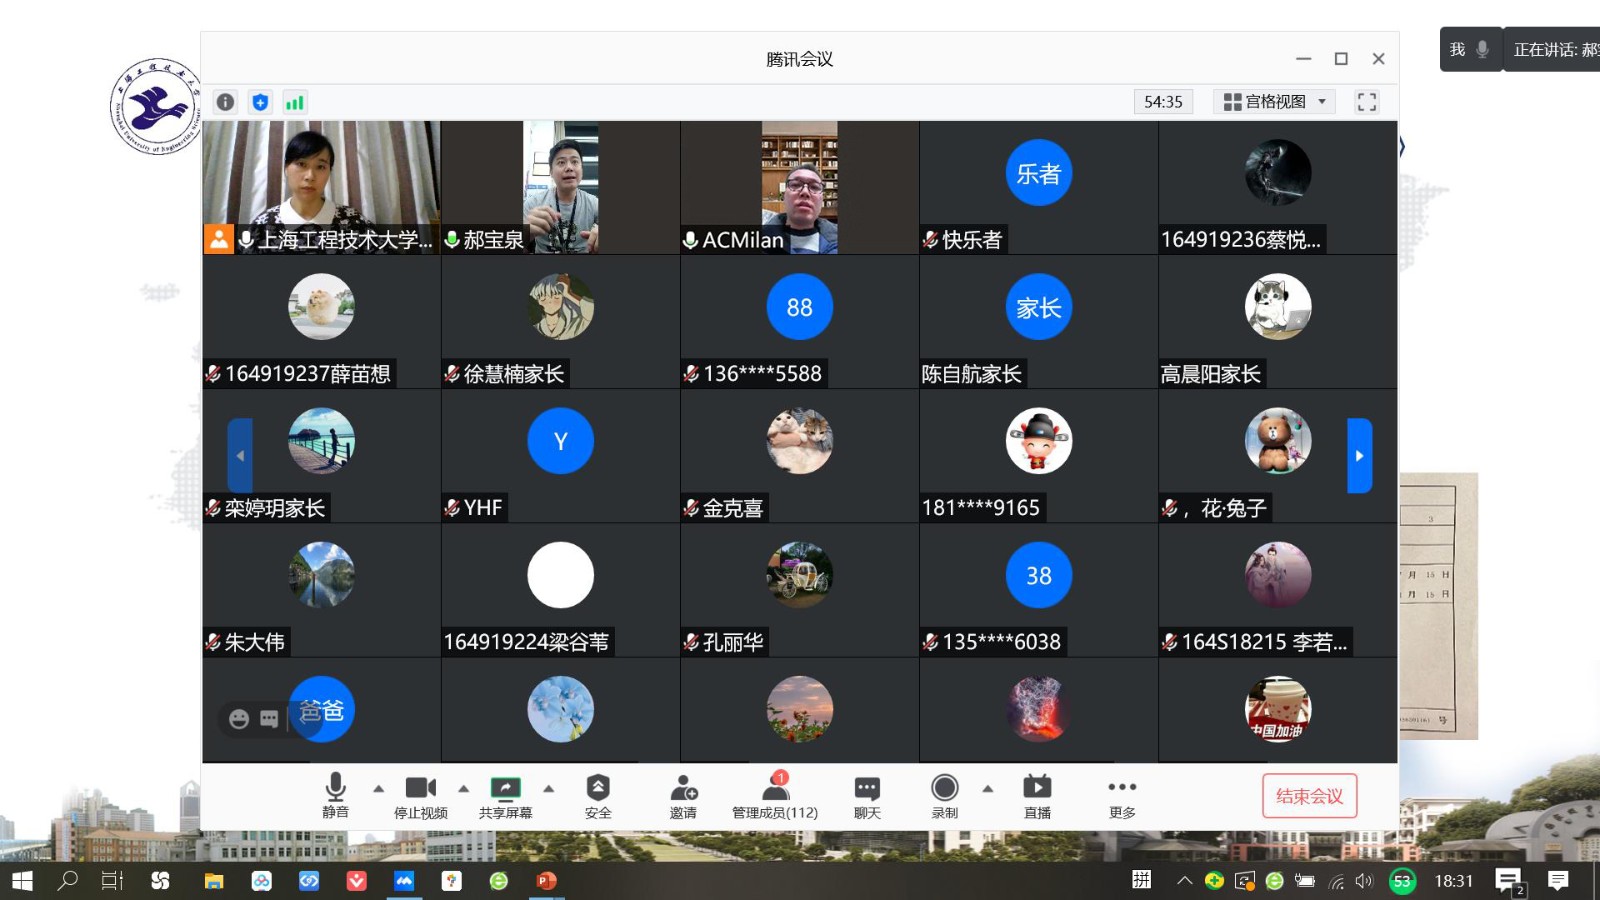The width and height of the screenshot is (1600, 900).
Task: Open Wi-Fi network tray icon
Action: (x=1336, y=881)
